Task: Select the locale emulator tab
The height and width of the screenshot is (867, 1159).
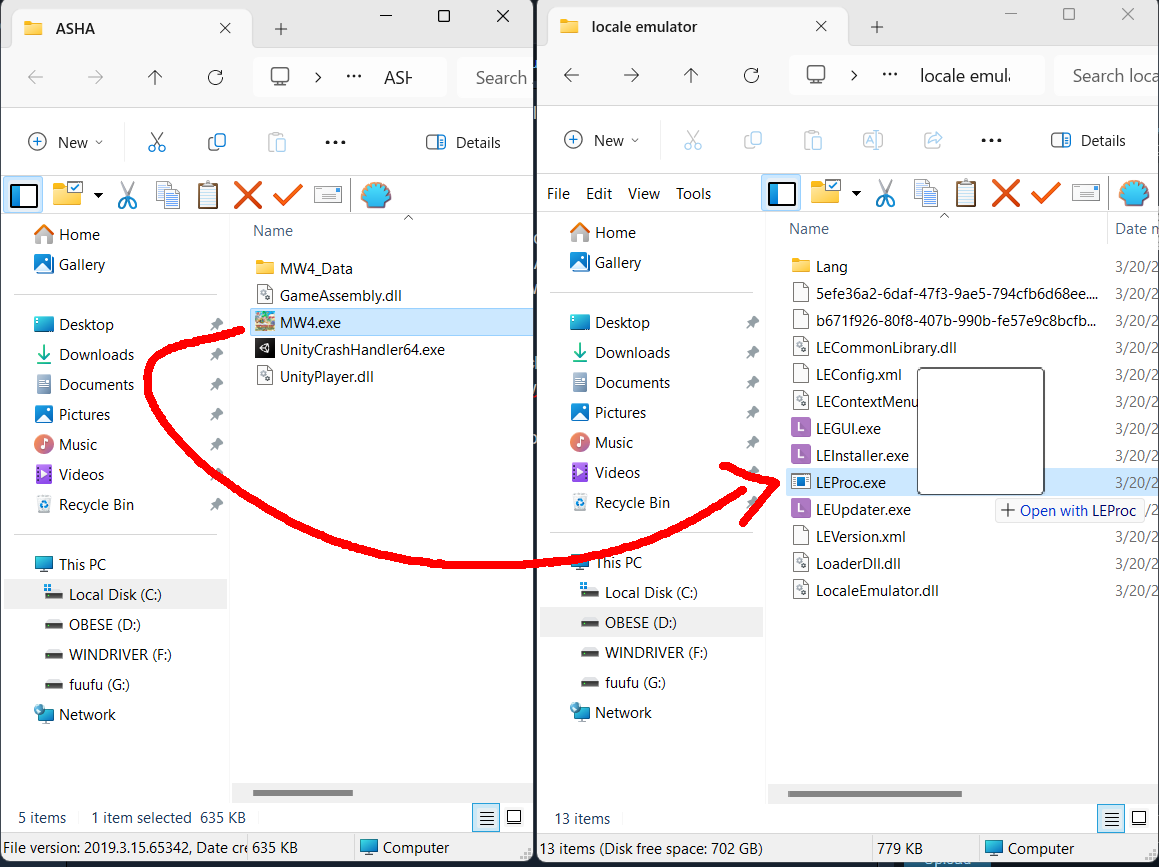Action: point(695,27)
